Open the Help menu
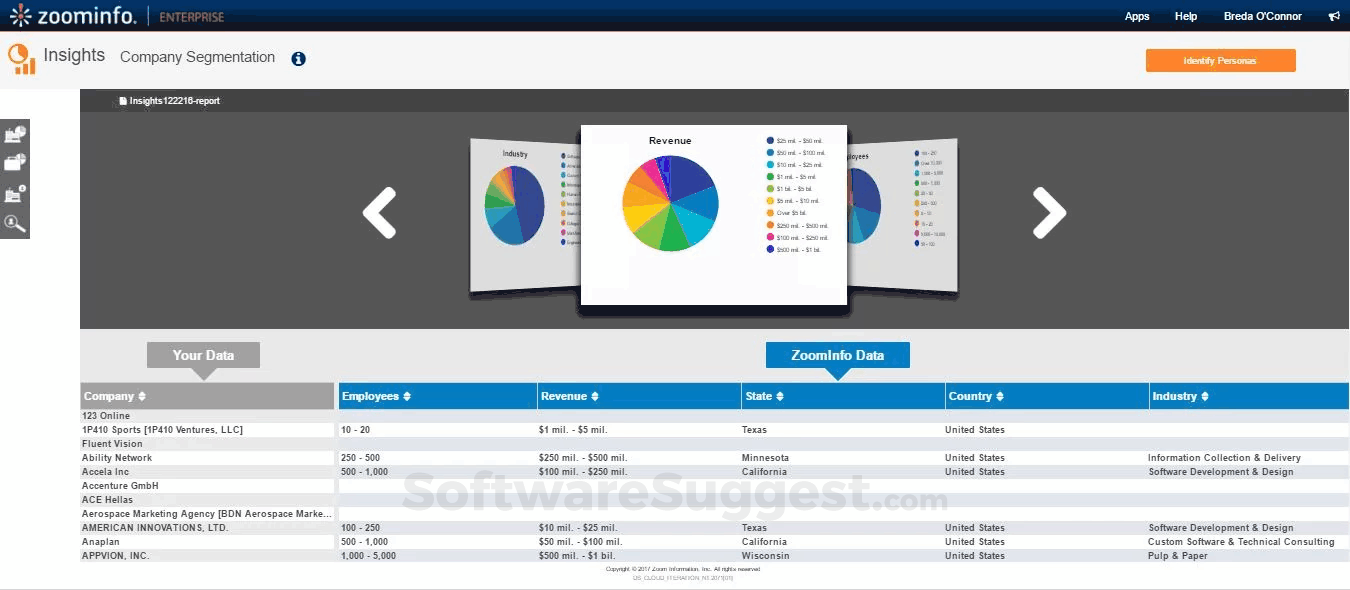 pyautogui.click(x=1185, y=16)
